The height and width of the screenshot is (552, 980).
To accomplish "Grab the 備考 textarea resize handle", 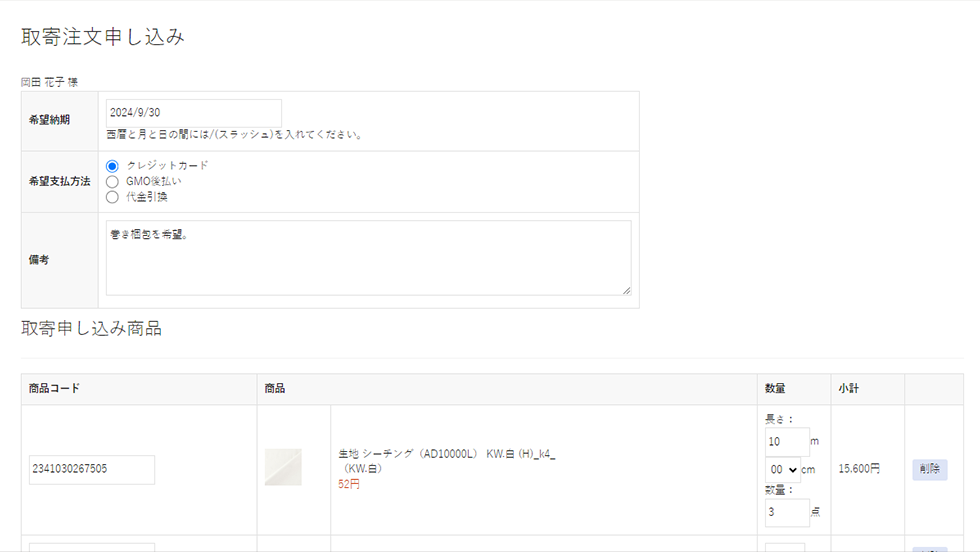I will tap(626, 290).
